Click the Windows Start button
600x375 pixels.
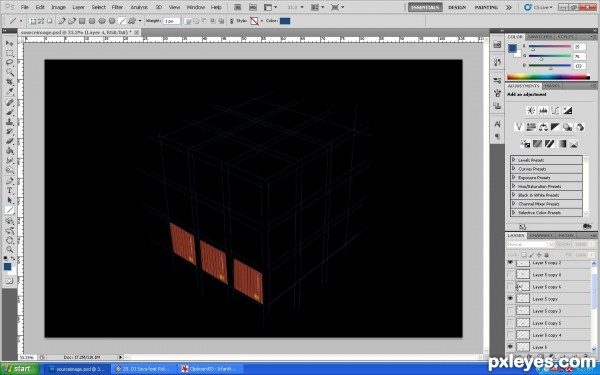(20, 369)
